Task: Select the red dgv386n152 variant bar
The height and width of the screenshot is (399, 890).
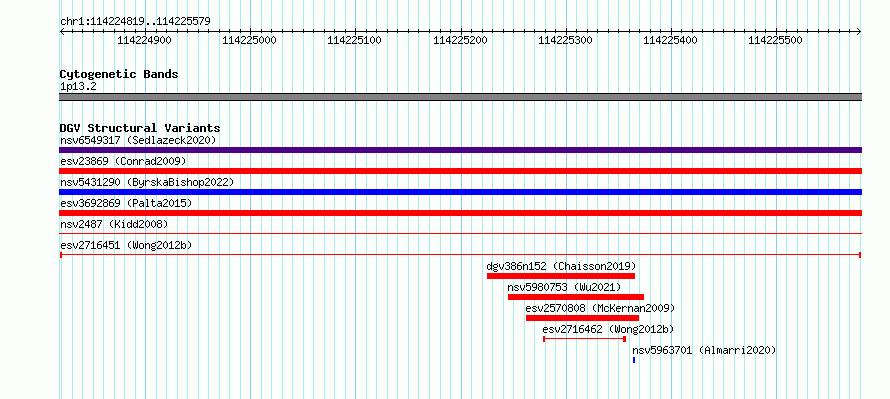Action: coord(561,276)
